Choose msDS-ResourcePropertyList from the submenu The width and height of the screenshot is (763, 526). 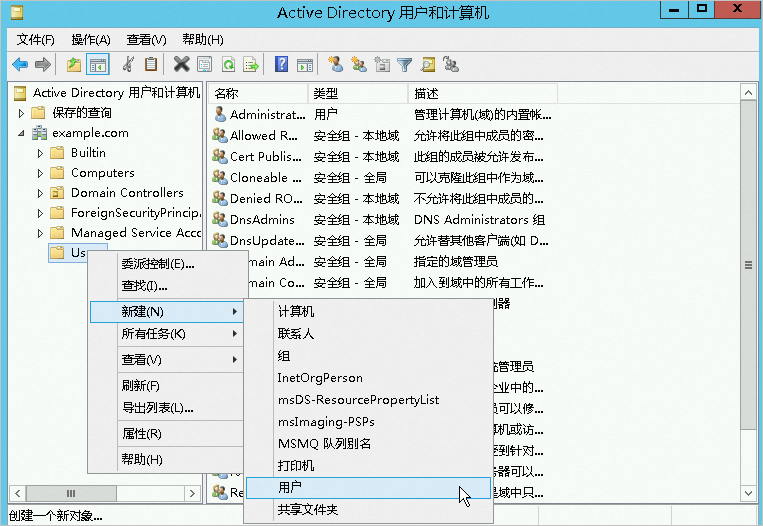click(x=368, y=399)
